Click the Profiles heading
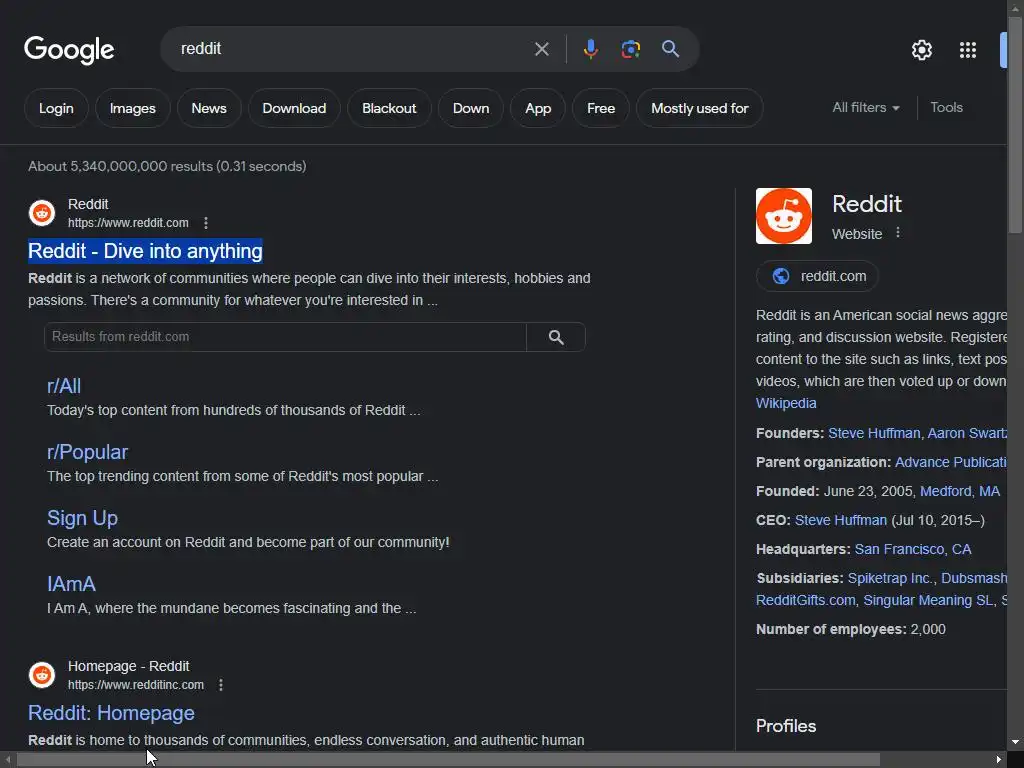The image size is (1024, 768). click(x=786, y=726)
